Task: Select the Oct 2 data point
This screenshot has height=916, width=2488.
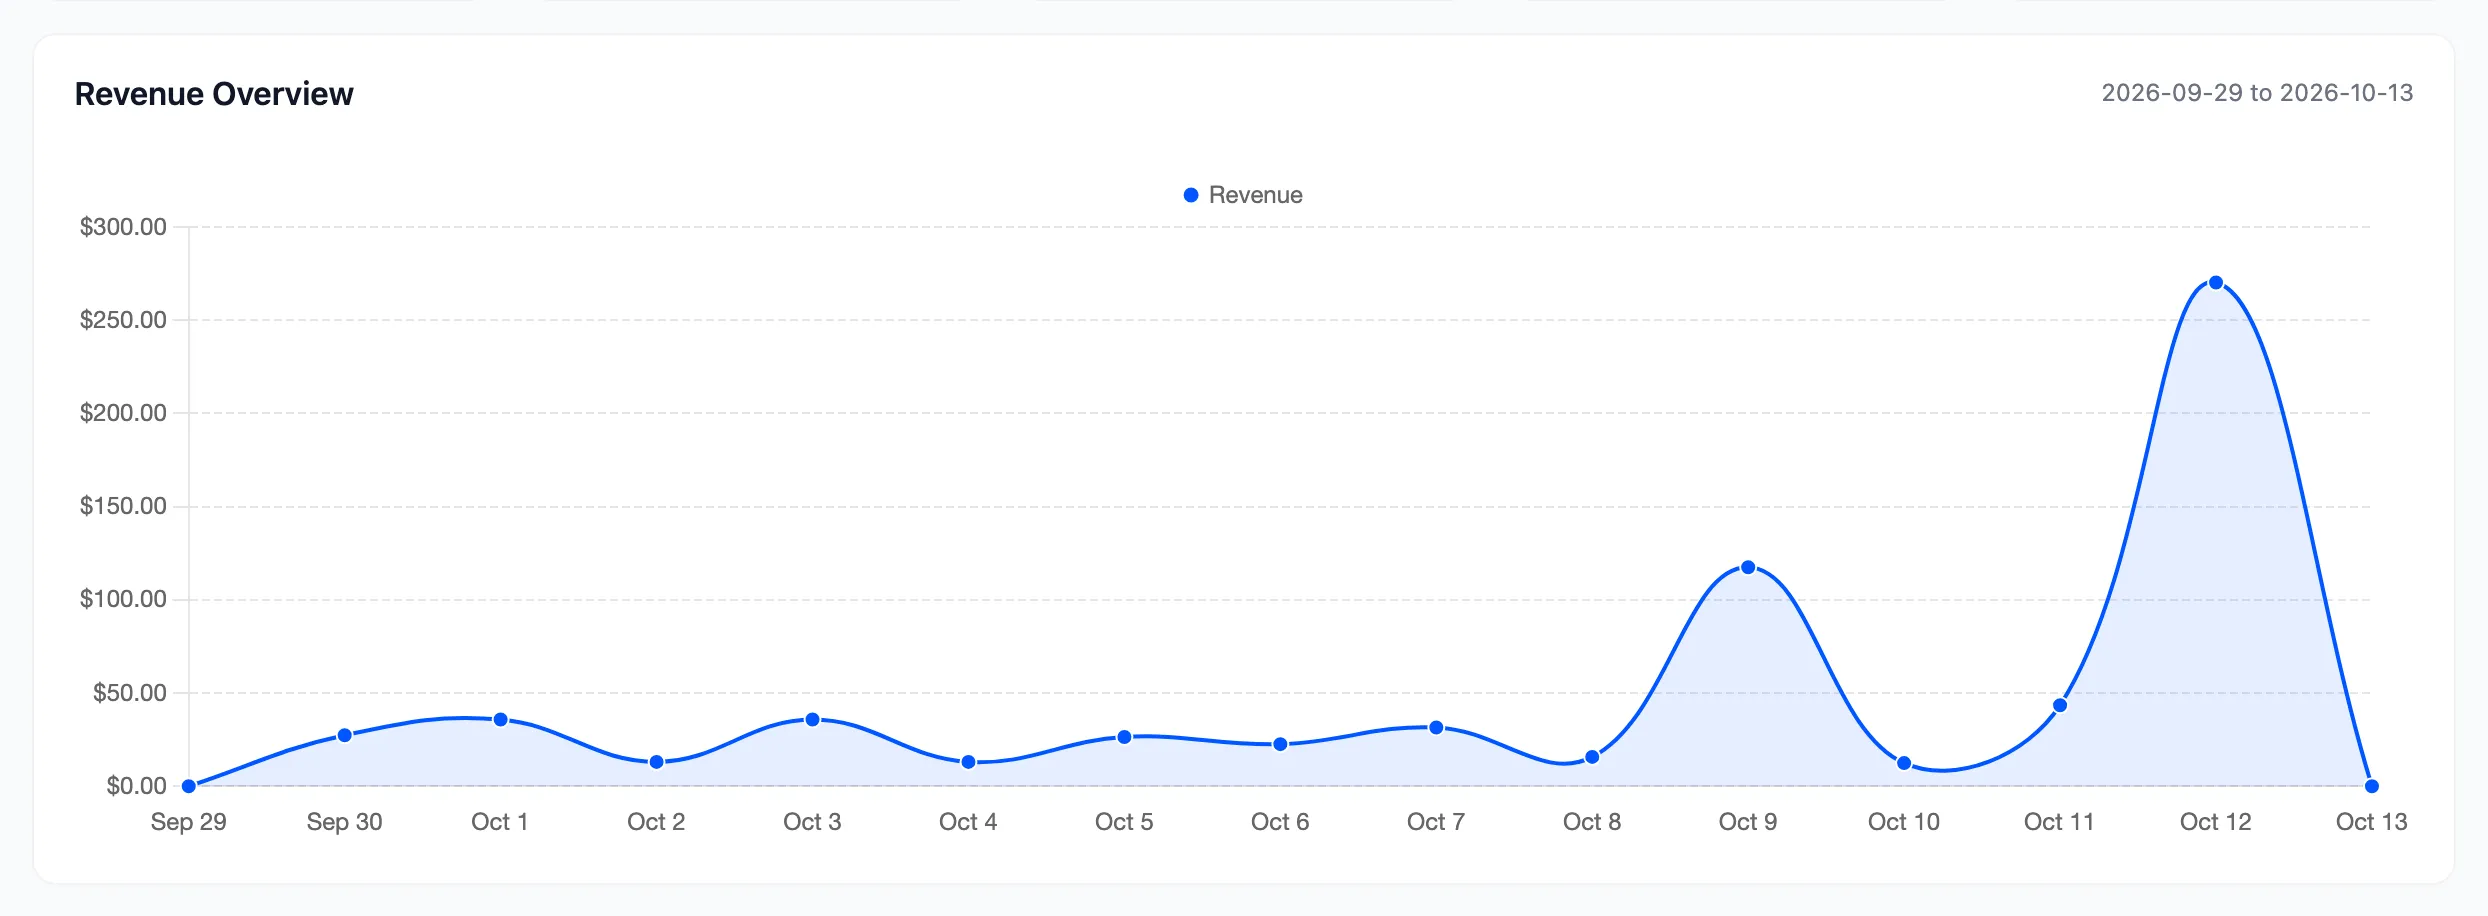Action: point(656,762)
